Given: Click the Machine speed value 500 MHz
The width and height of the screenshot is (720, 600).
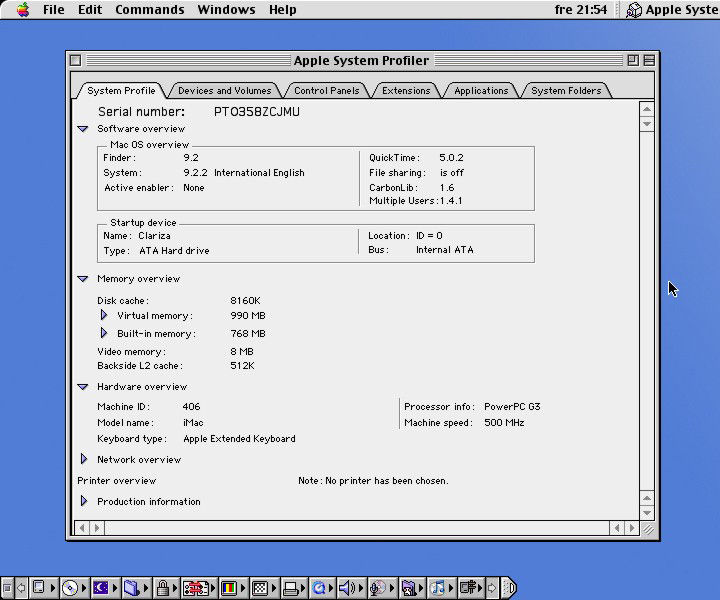Looking at the screenshot, I should point(504,423).
